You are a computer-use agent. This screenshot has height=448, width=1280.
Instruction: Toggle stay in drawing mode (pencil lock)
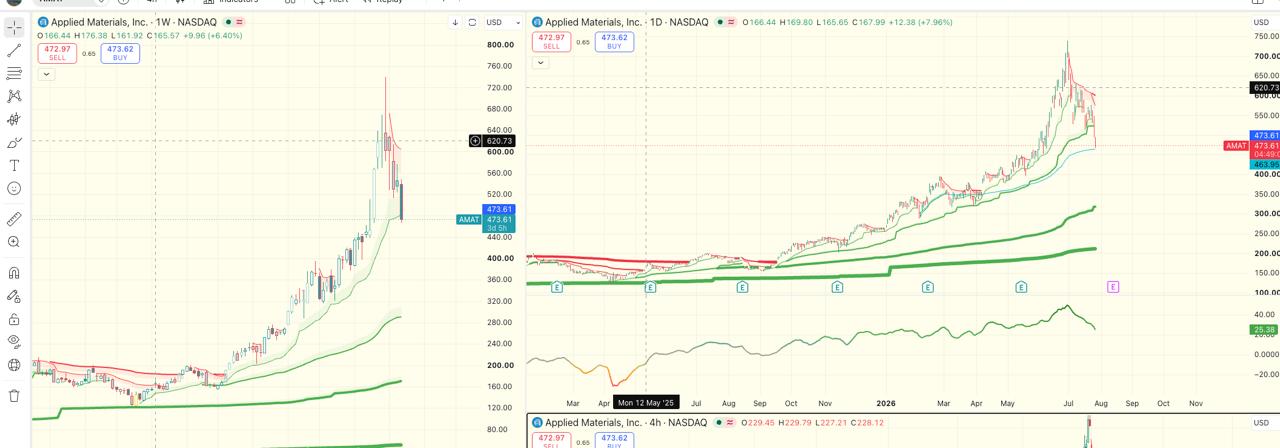click(x=14, y=296)
